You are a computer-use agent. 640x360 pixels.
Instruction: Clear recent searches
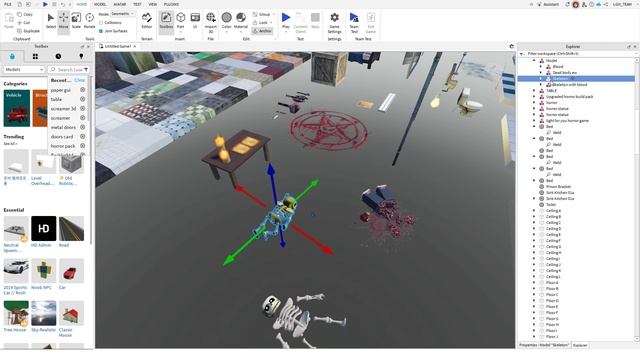[x=80, y=80]
